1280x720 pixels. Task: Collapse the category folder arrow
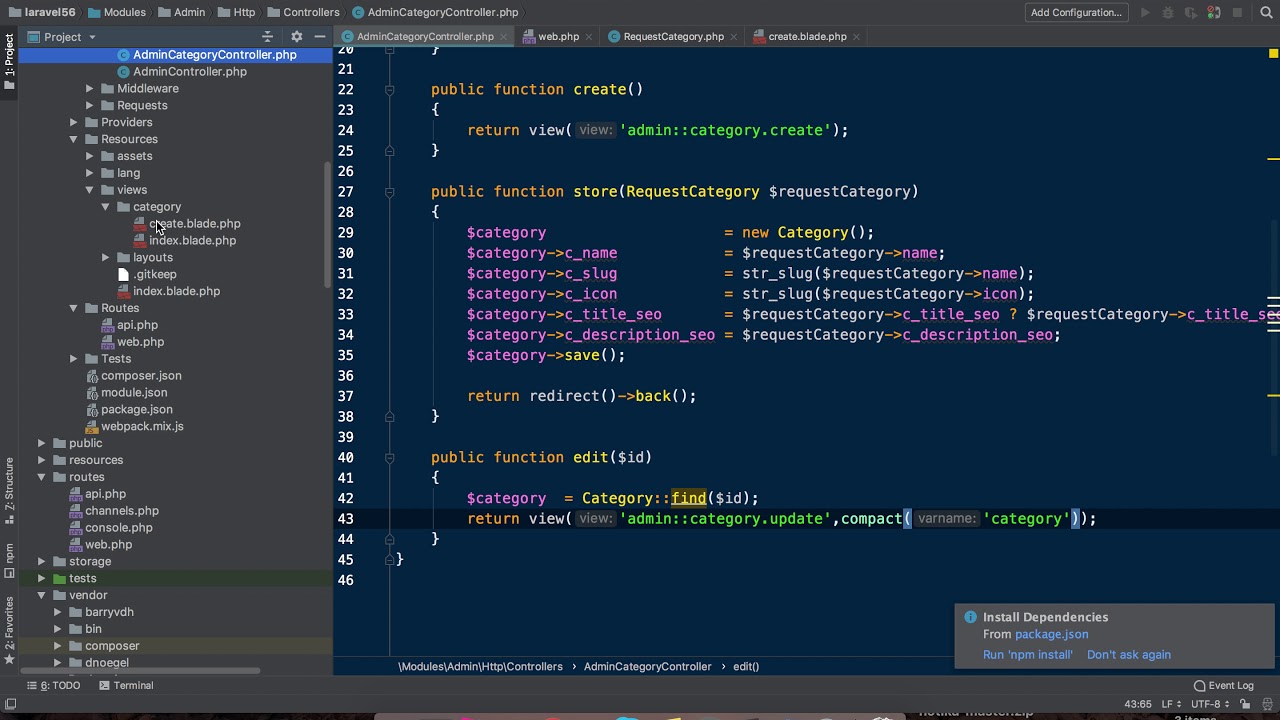[x=106, y=207]
